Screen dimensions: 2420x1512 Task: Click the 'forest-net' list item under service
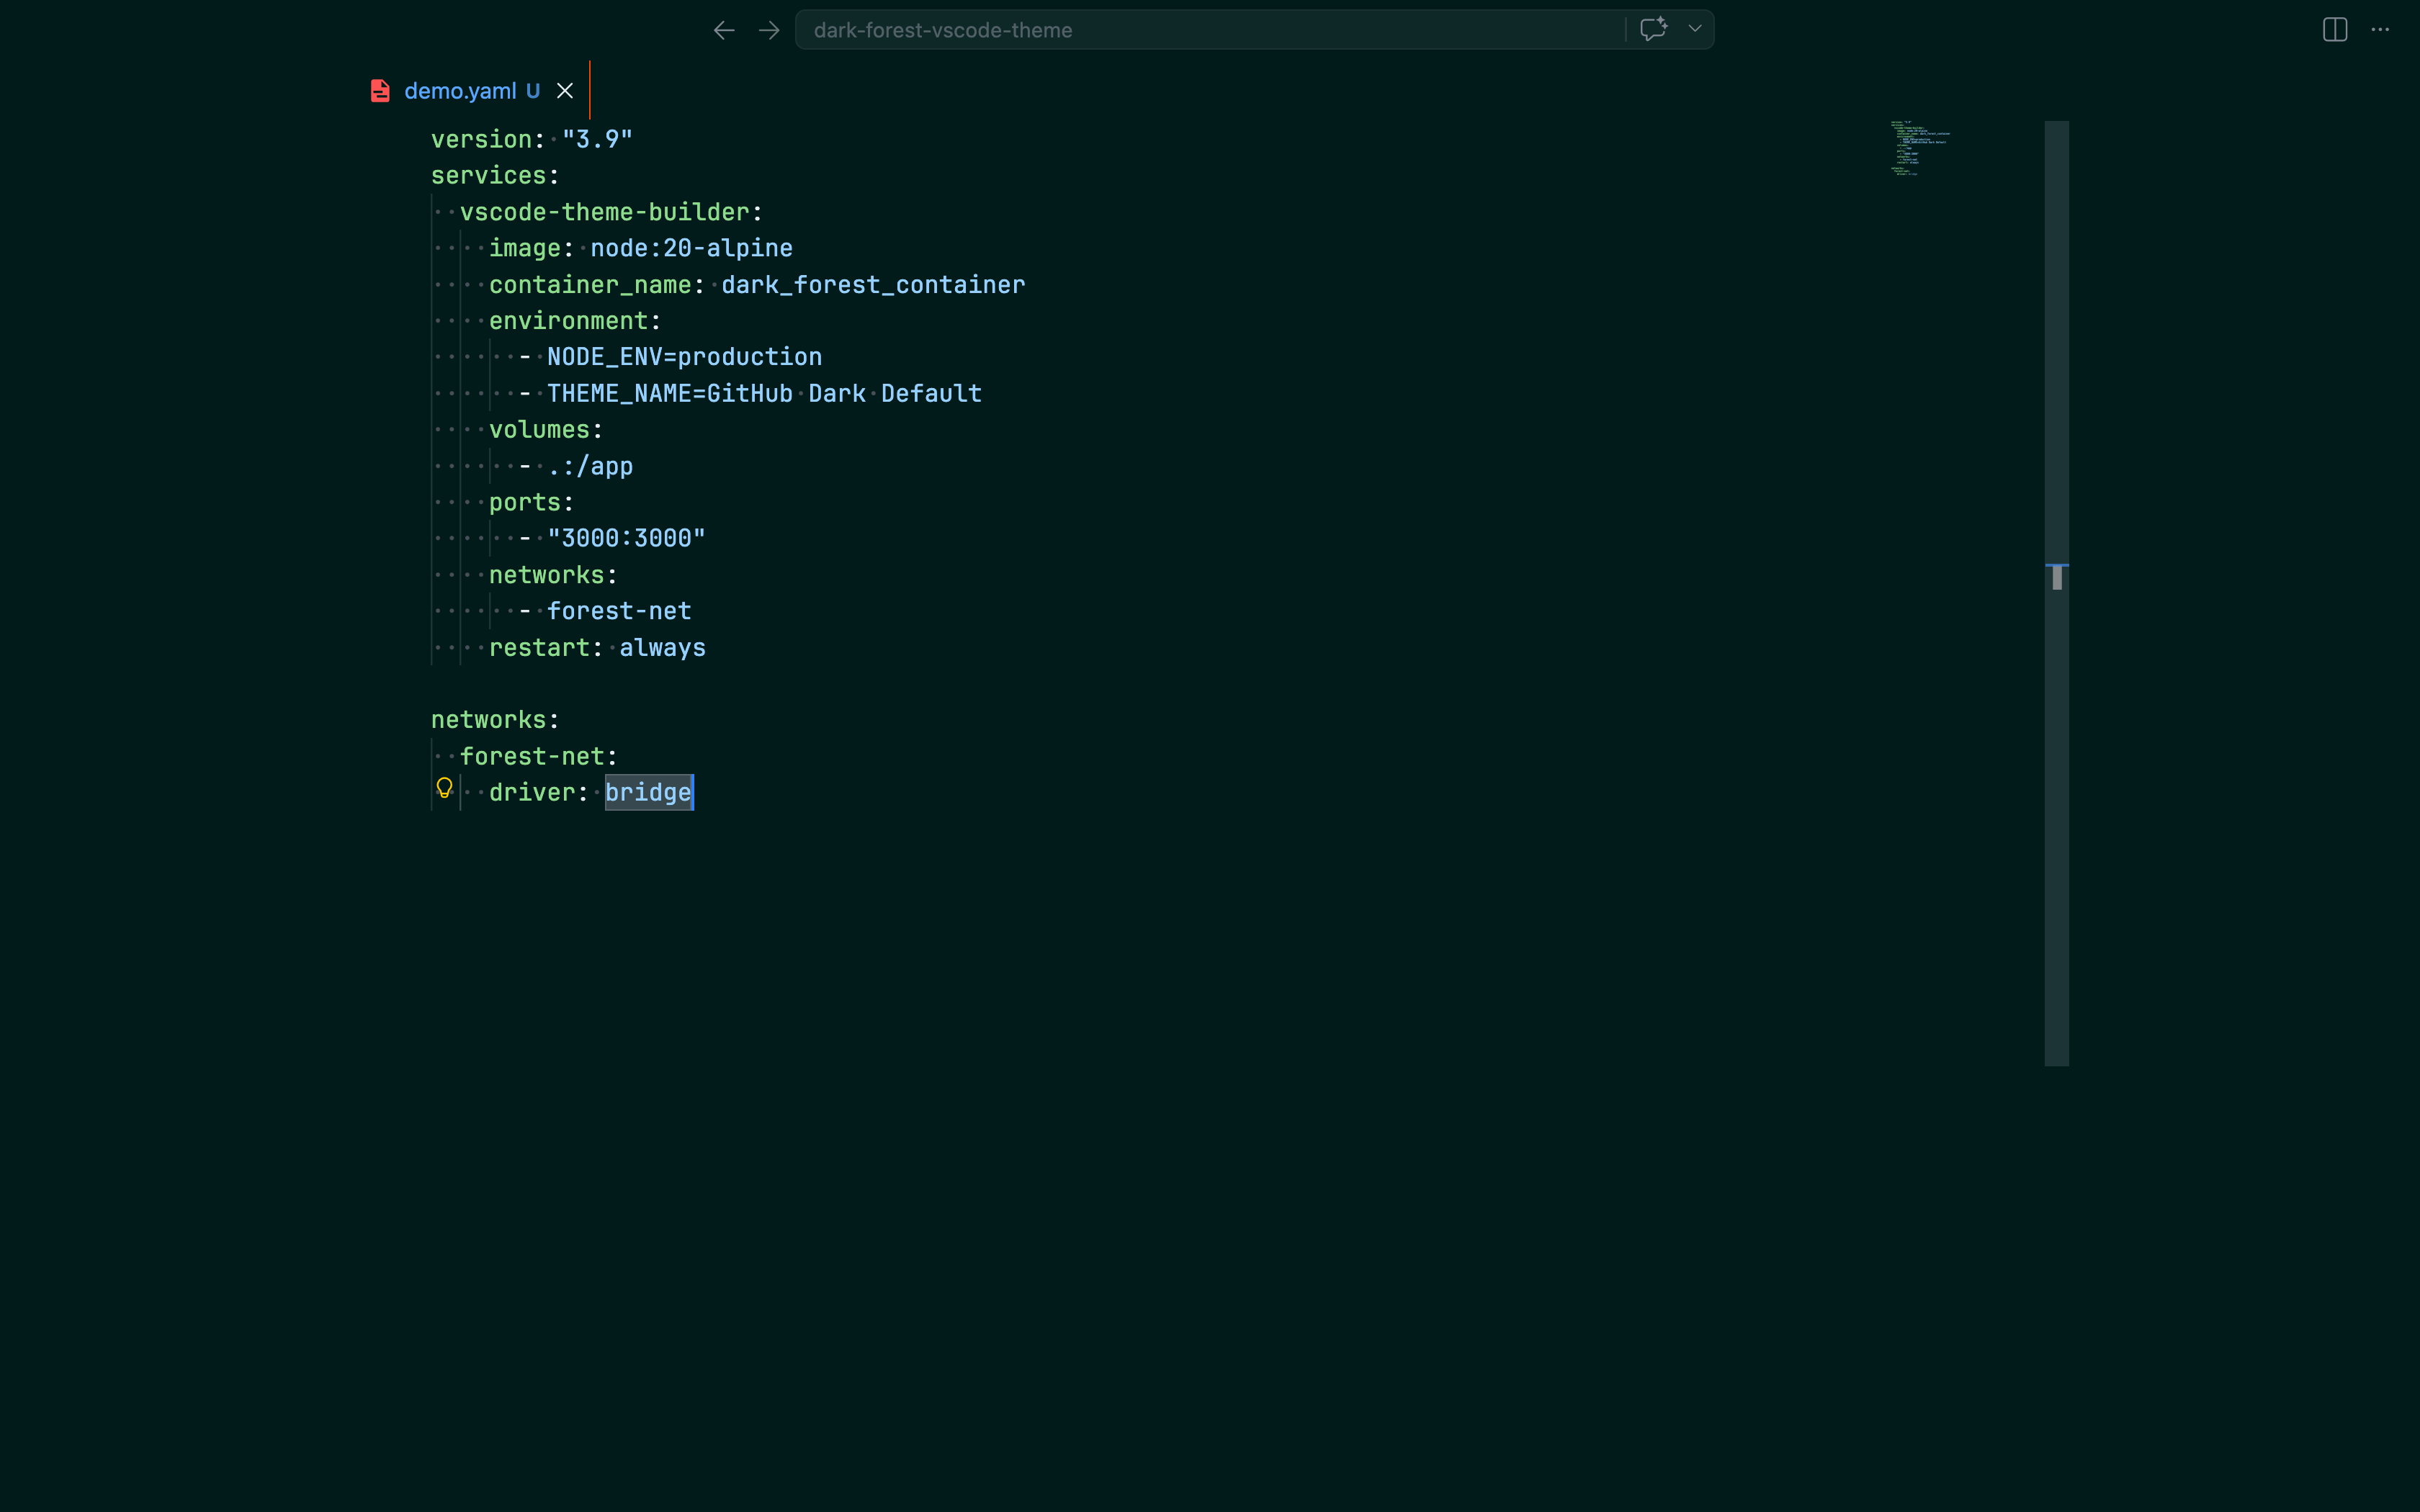[619, 611]
